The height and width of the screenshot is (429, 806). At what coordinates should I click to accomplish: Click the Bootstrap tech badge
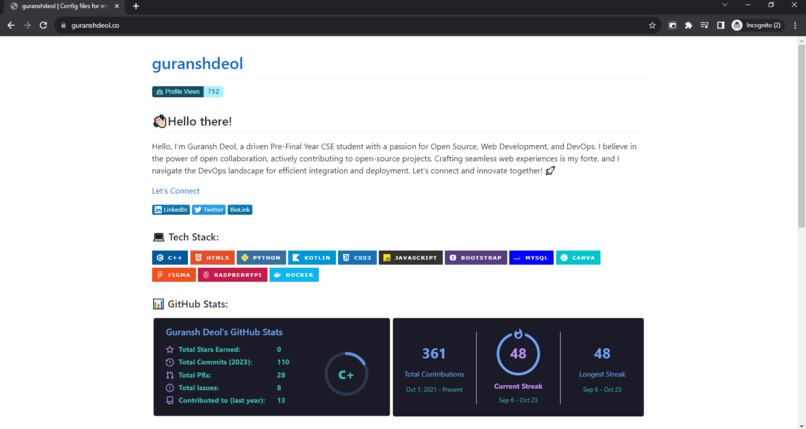tap(476, 257)
